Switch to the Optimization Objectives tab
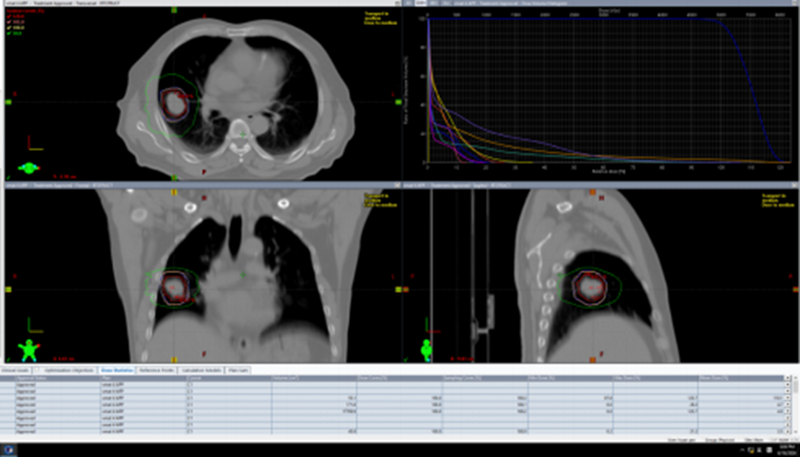The image size is (800, 457). pos(67,370)
